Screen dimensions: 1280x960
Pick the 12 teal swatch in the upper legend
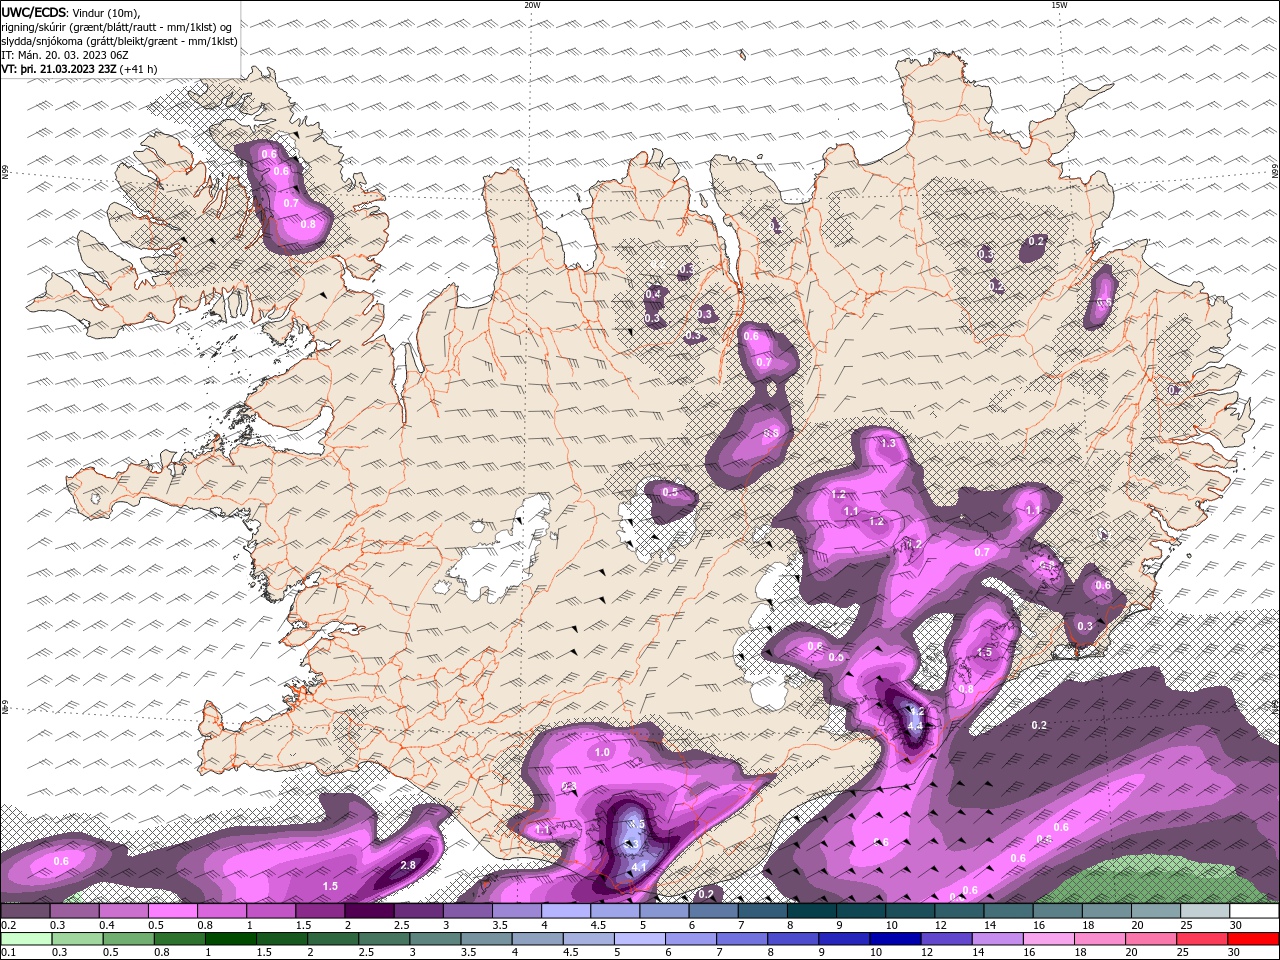coord(960,911)
